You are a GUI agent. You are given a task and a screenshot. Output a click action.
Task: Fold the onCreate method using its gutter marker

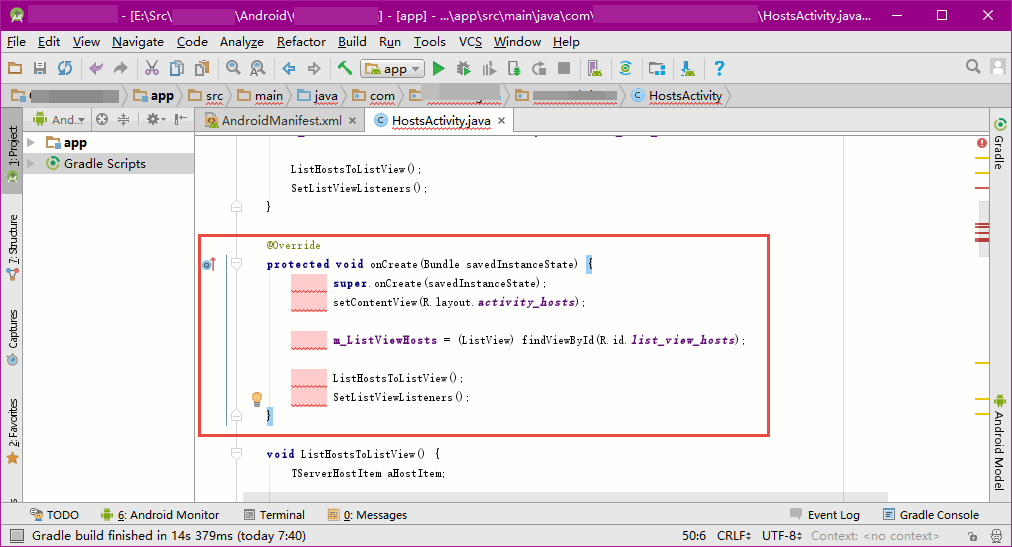point(236,263)
